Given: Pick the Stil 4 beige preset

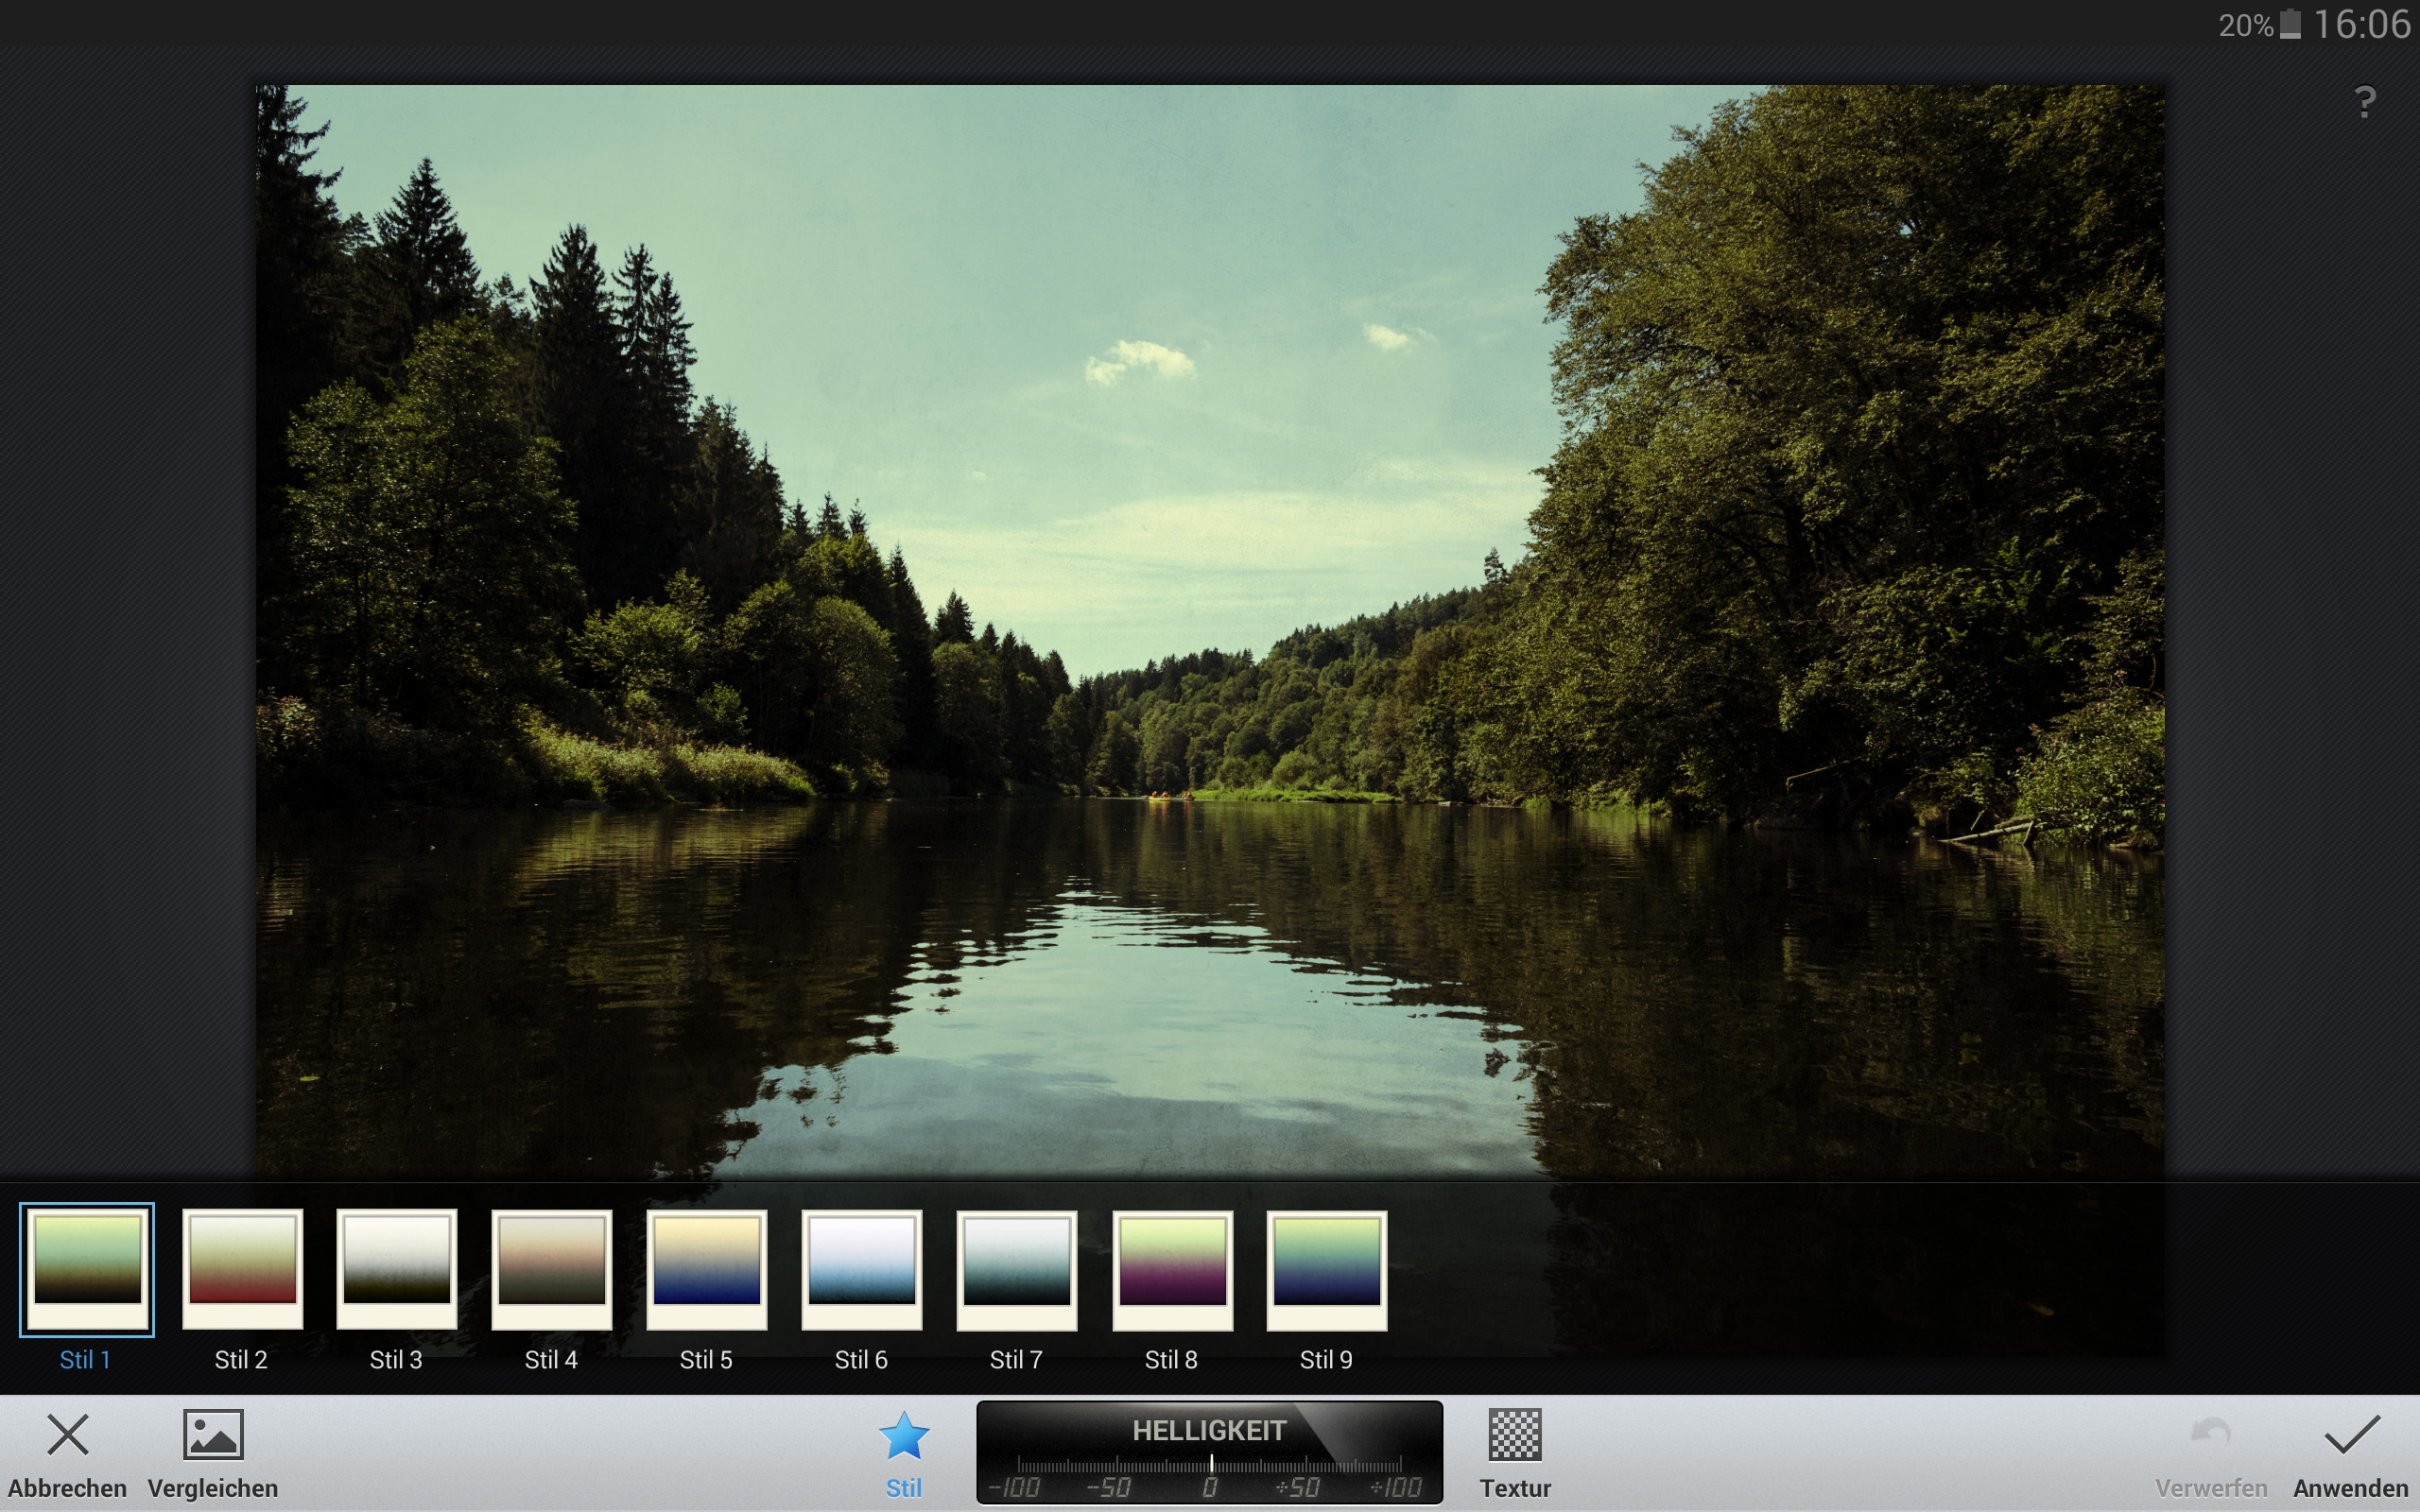Looking at the screenshot, I should (x=552, y=1269).
